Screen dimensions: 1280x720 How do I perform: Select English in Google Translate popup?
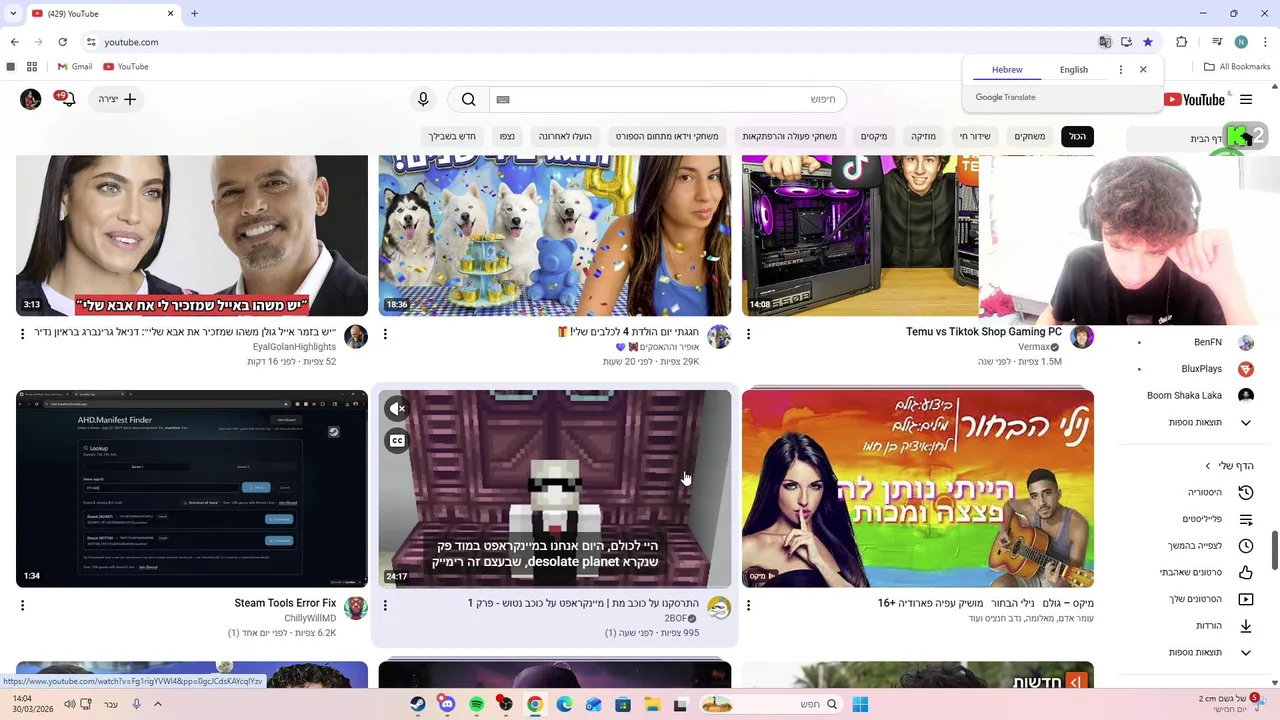tap(1074, 70)
